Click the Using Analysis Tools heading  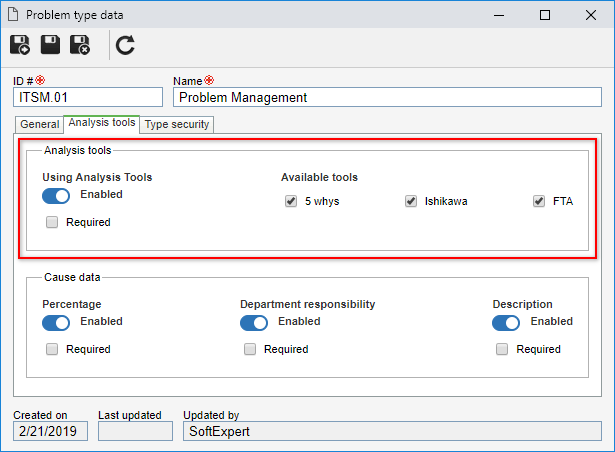pos(97,177)
